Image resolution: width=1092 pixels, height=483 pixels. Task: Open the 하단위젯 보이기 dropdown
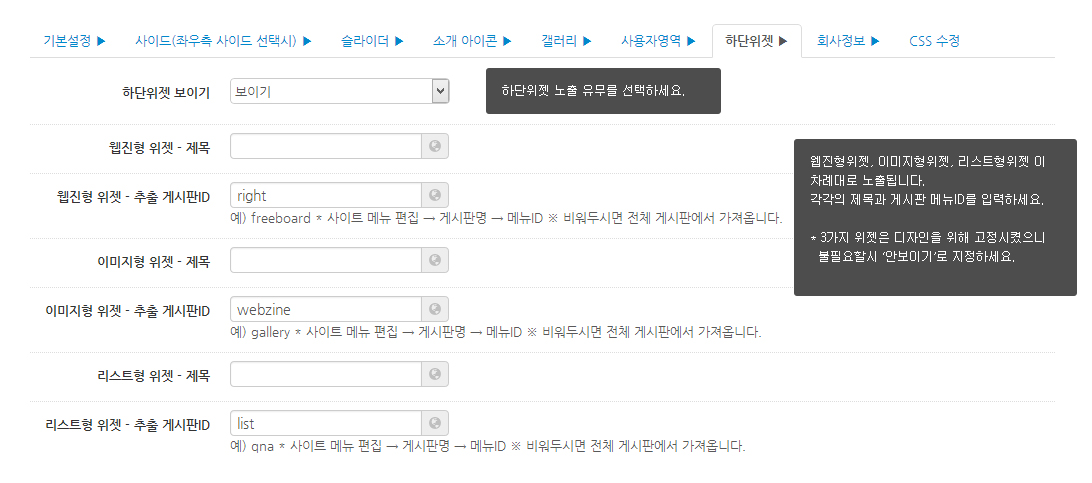click(x=339, y=92)
